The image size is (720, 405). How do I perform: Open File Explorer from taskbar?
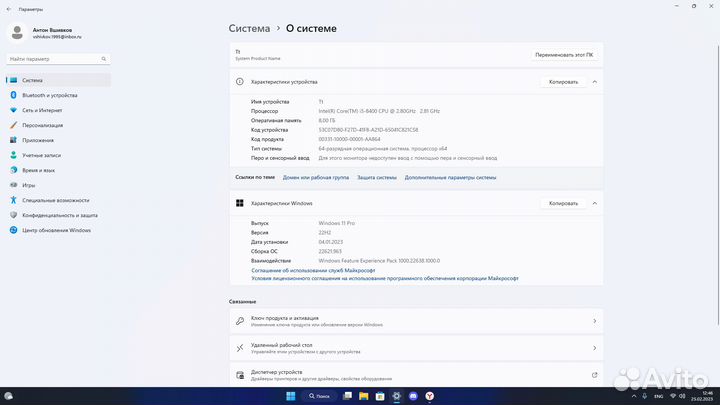click(x=364, y=396)
